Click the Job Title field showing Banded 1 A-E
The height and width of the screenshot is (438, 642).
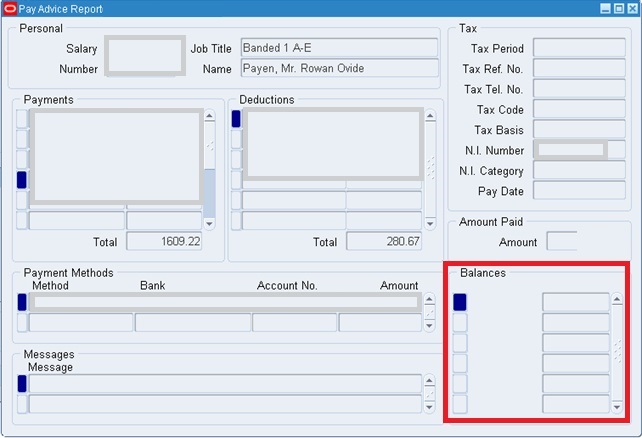tap(339, 48)
